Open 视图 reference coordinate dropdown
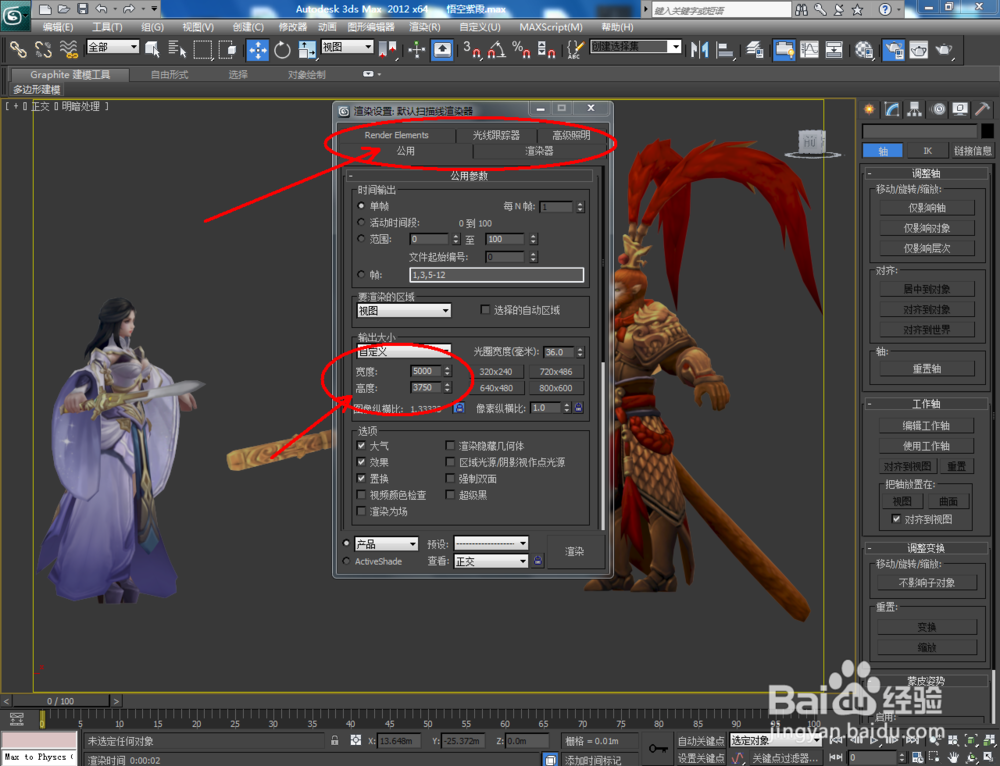 (x=347, y=47)
